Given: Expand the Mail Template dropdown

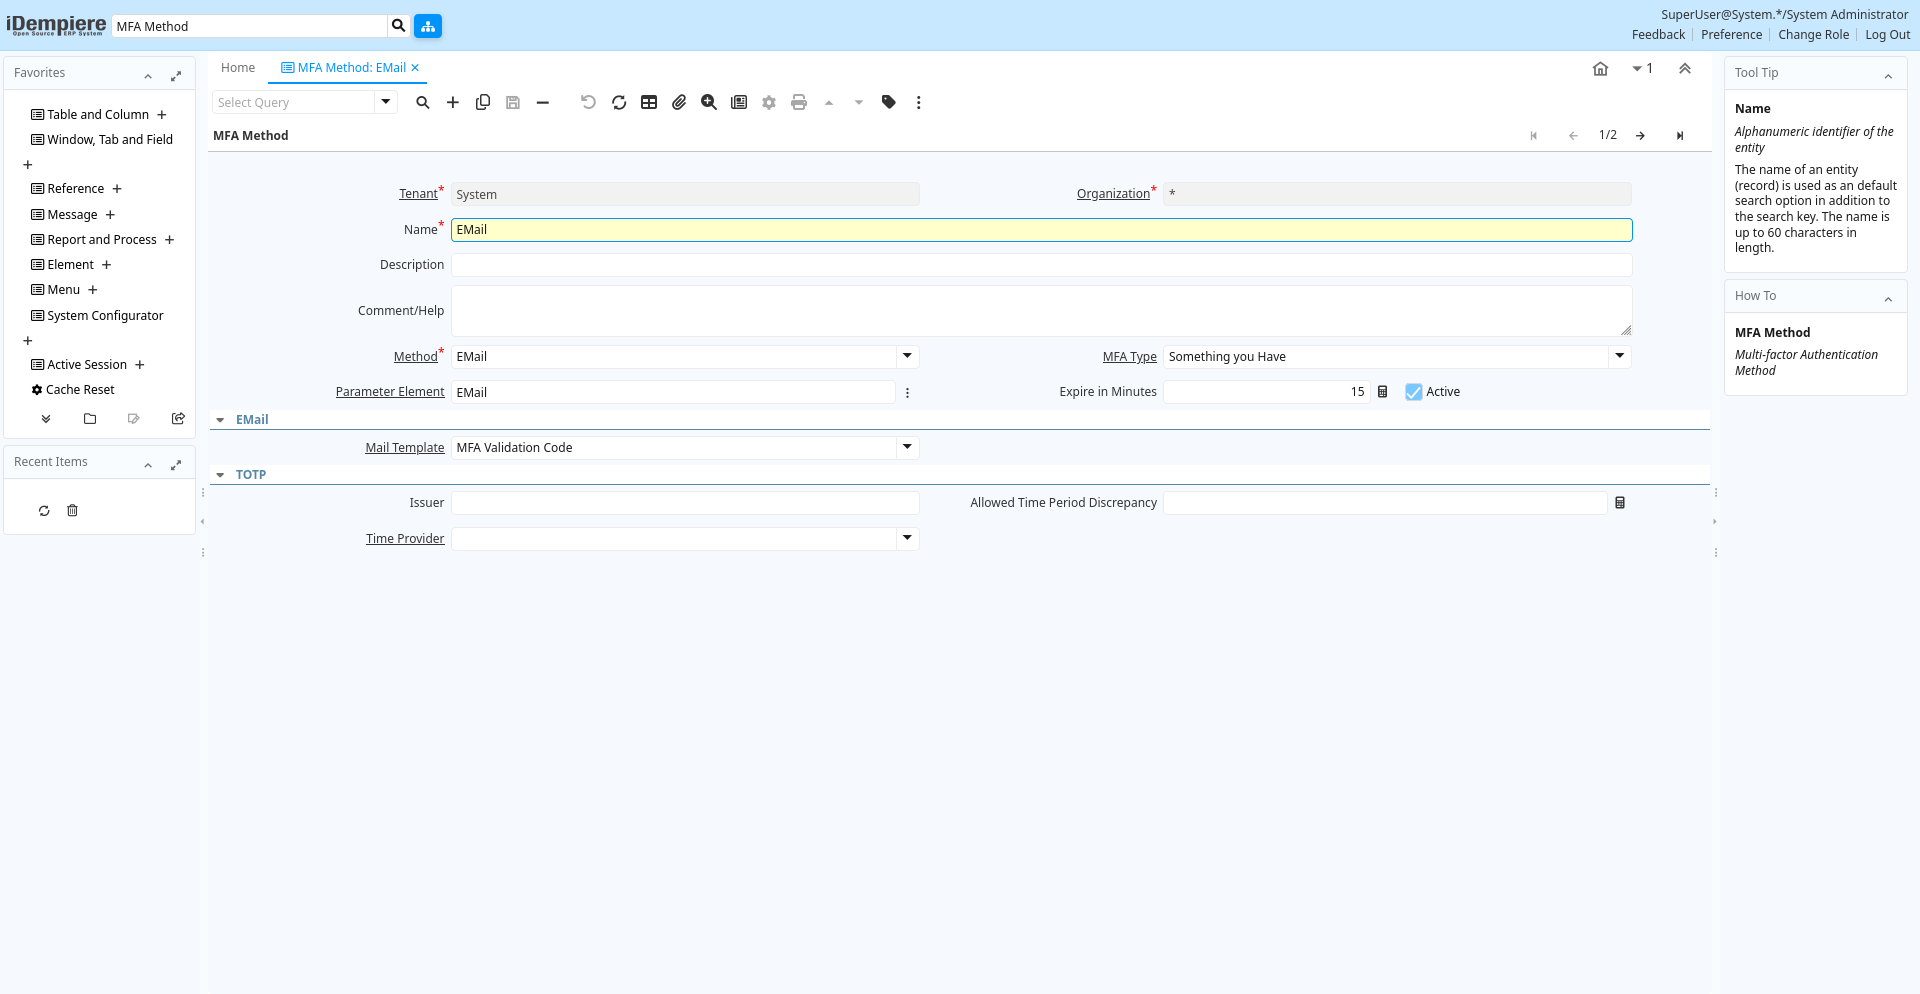Looking at the screenshot, I should pos(907,447).
